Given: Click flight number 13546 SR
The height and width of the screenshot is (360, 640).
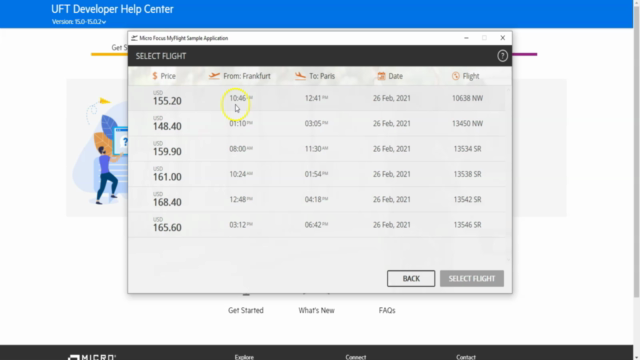Looking at the screenshot, I should tap(467, 224).
